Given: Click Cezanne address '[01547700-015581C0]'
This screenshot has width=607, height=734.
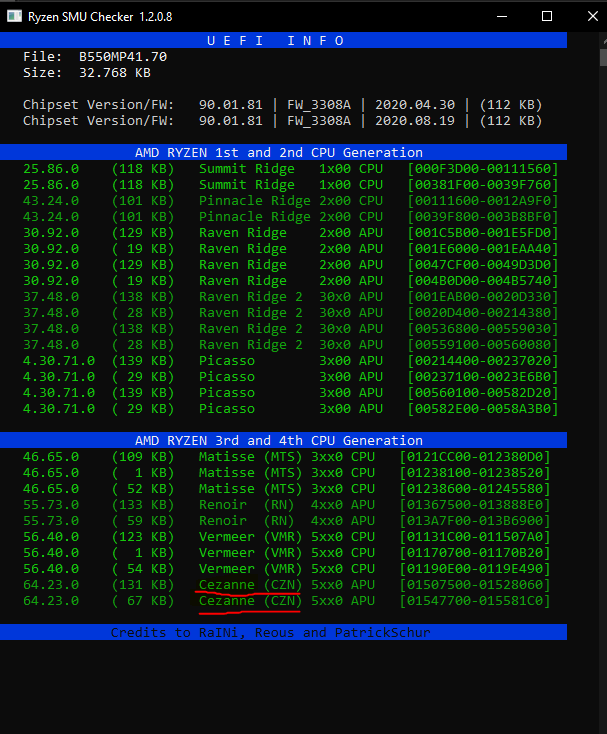Looking at the screenshot, I should tap(475, 601).
